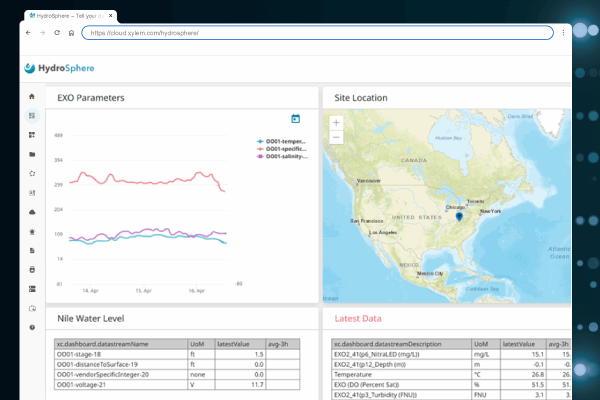
Task: Open the cloud icon in the sidebar
Action: click(32, 212)
